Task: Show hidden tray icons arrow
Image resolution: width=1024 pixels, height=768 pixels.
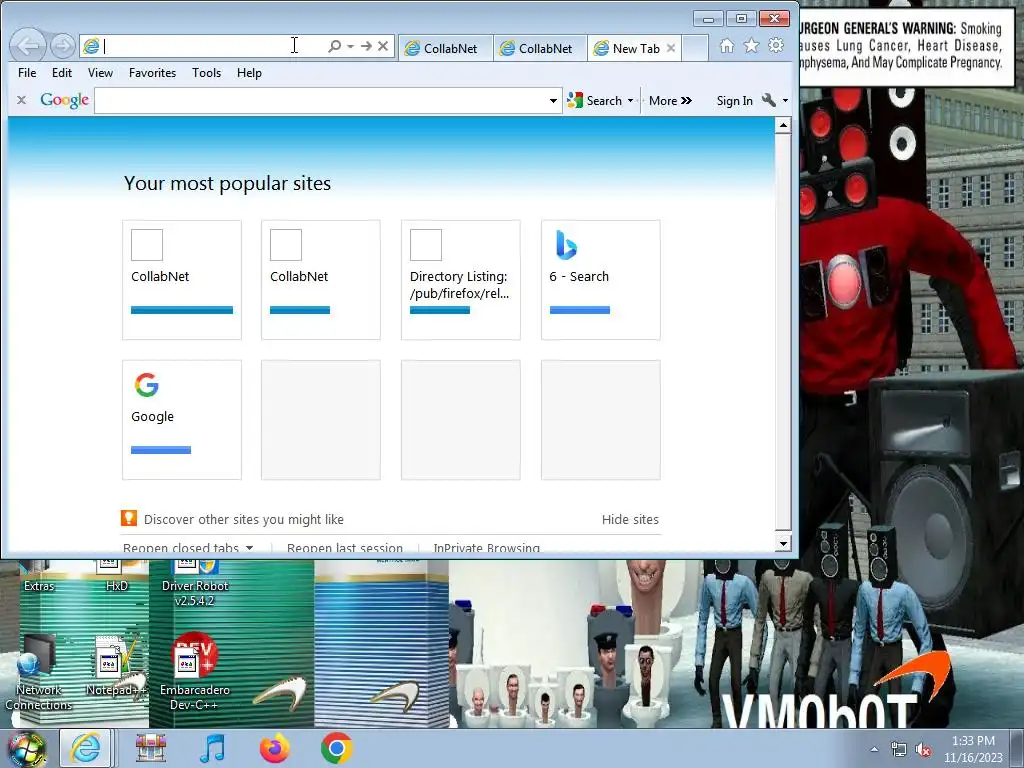Action: point(874,750)
